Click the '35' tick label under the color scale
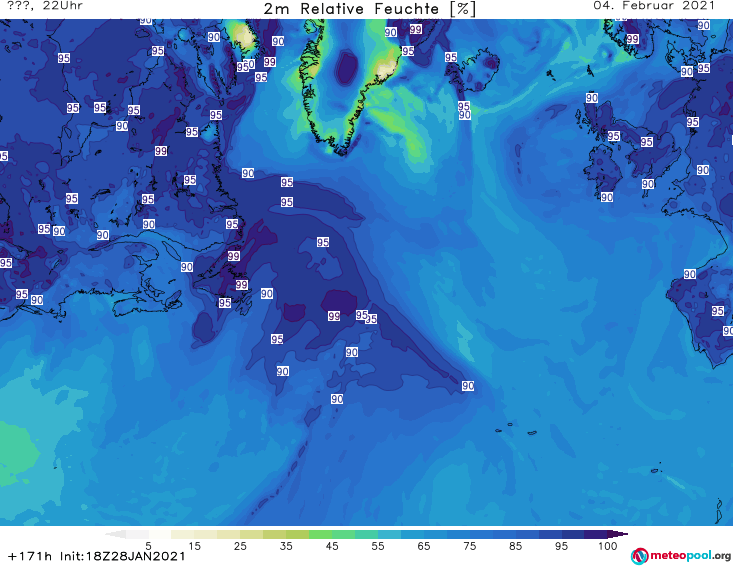The width and height of the screenshot is (733, 566). coord(286,546)
